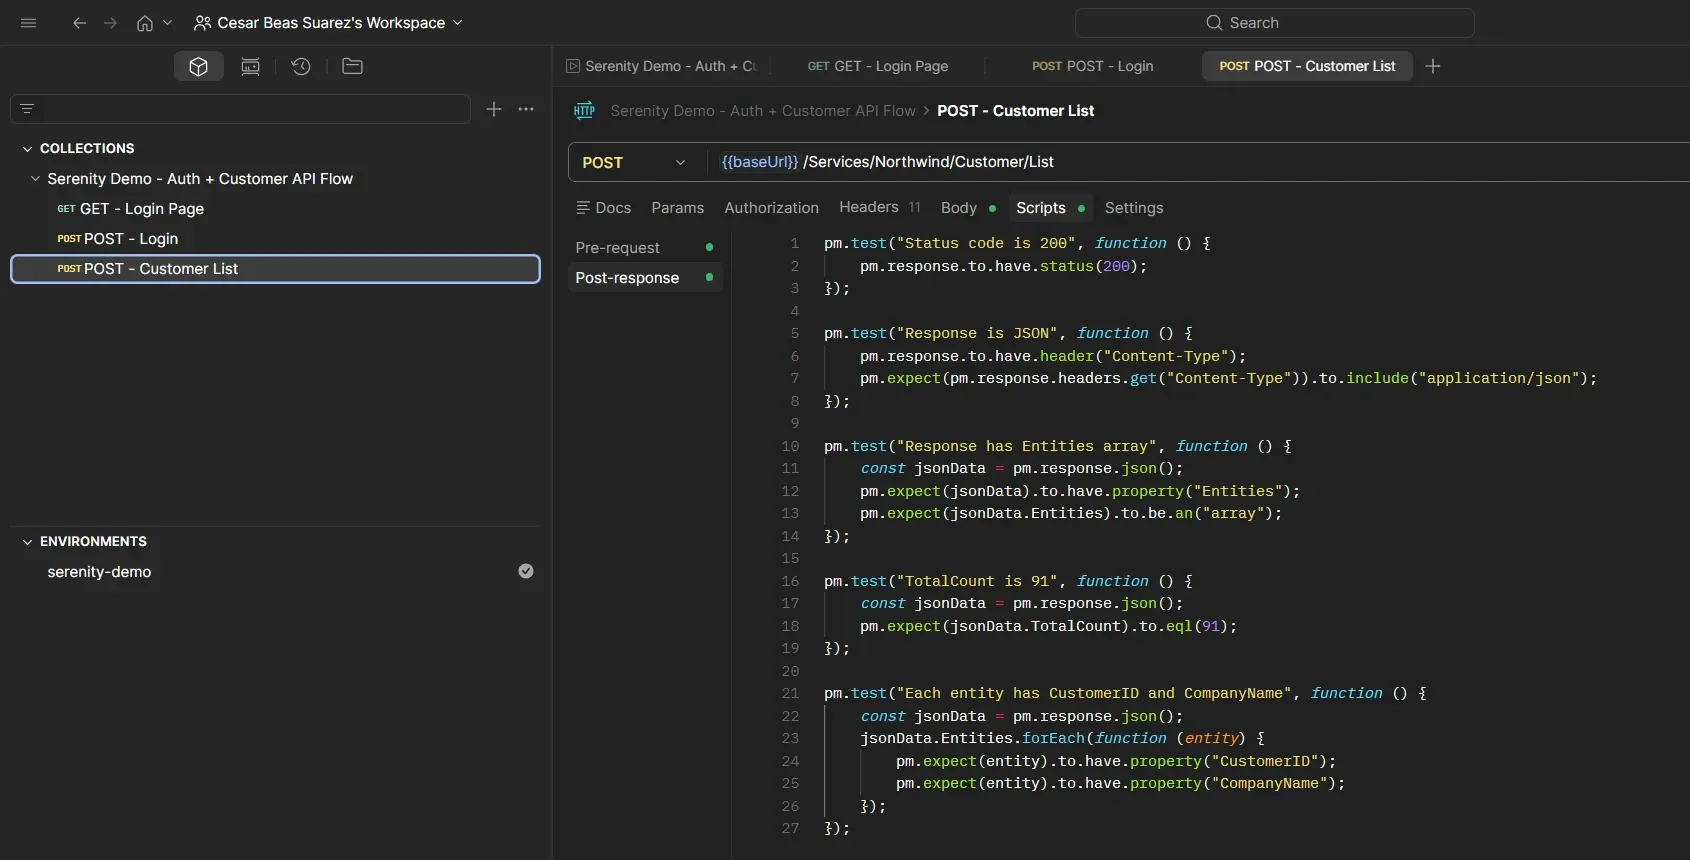Image resolution: width=1690 pixels, height=860 pixels.
Task: Open the Params tab
Action: click(x=678, y=208)
